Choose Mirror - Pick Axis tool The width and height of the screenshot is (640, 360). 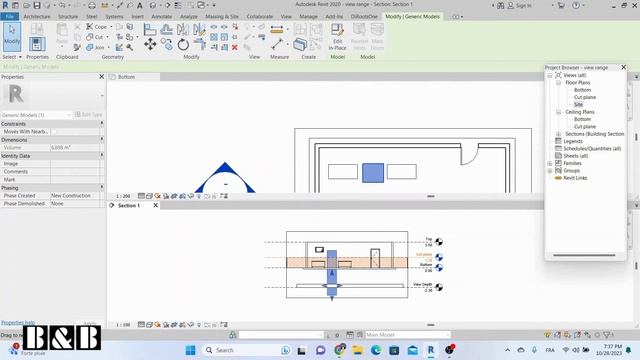pos(183,29)
